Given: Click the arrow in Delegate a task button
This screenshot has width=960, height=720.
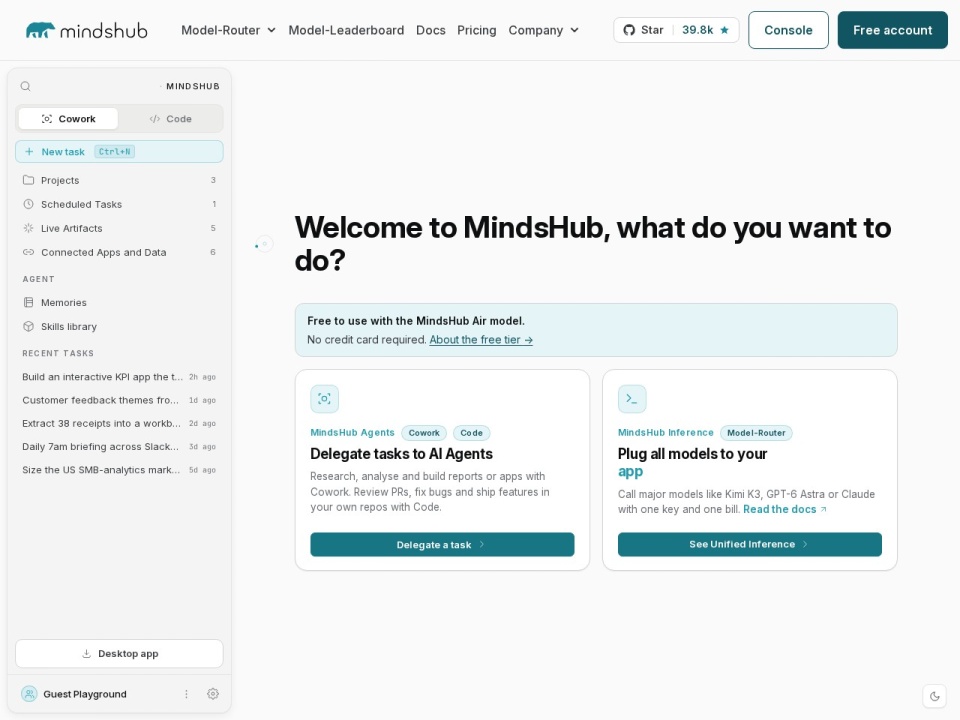Looking at the screenshot, I should tap(482, 544).
